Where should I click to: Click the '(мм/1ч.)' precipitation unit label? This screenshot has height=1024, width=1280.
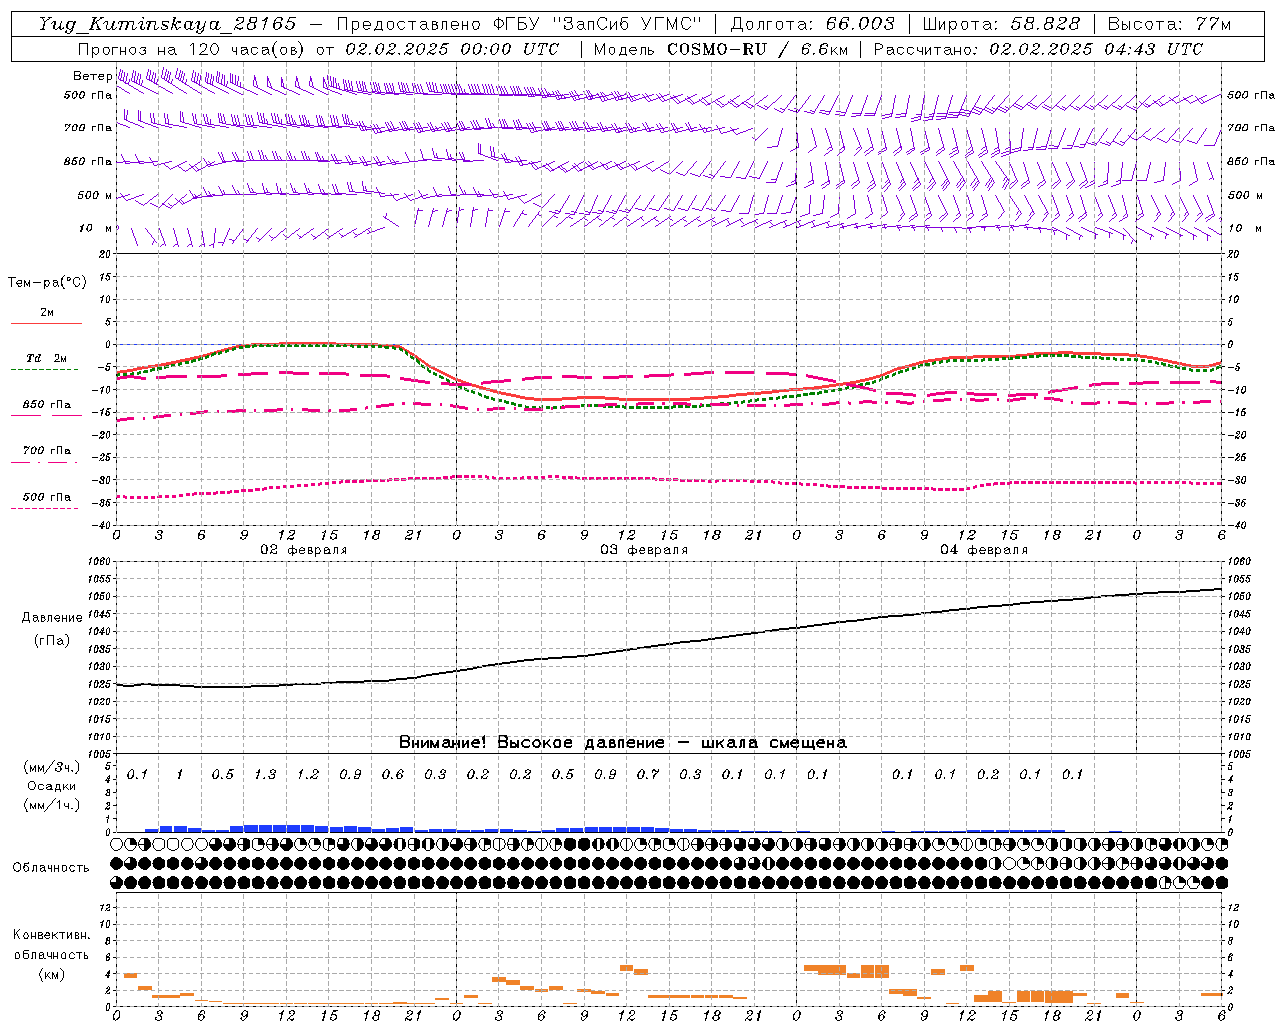click(x=52, y=805)
